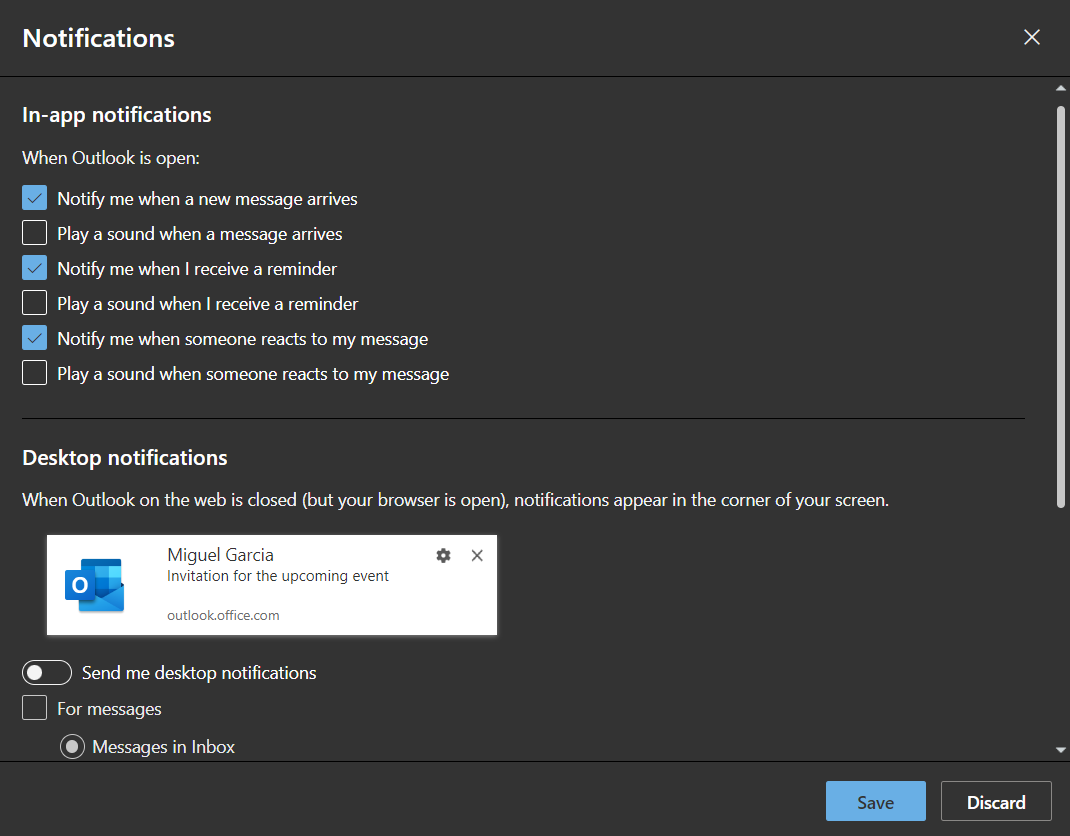Open the outlook.office.com link in the preview
Image resolution: width=1070 pixels, height=836 pixels.
pyautogui.click(x=223, y=615)
